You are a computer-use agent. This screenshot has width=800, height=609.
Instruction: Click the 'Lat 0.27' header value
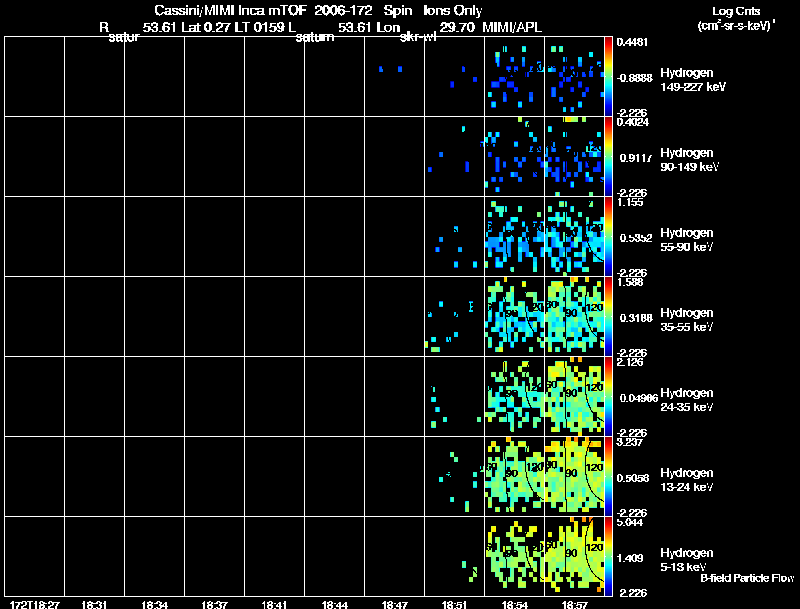coord(205,27)
